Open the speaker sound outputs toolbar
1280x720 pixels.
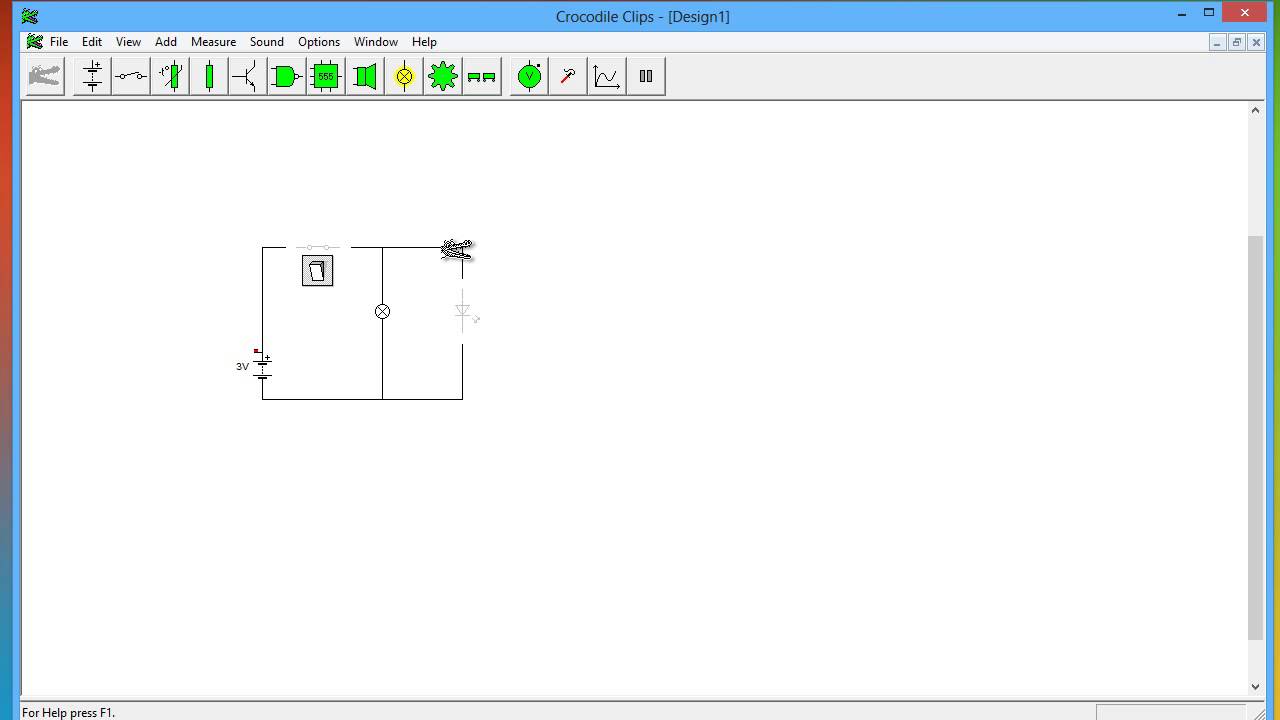365,76
